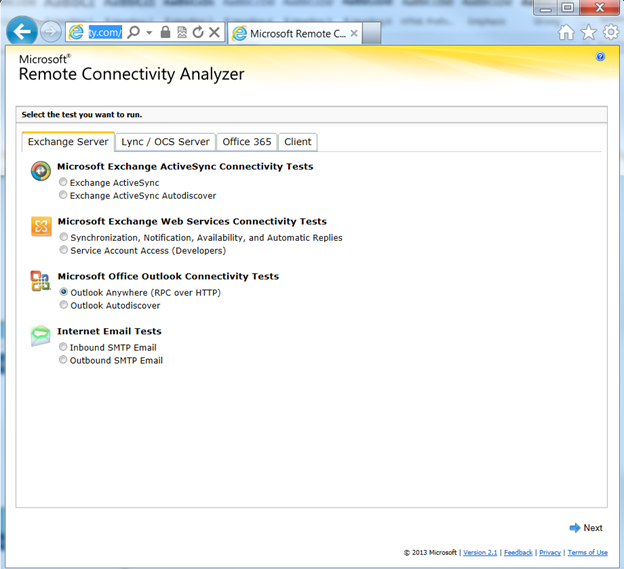The height and width of the screenshot is (569, 624).
Task: Click the Office Outlook Connectivity Tests icon
Action: click(x=41, y=281)
